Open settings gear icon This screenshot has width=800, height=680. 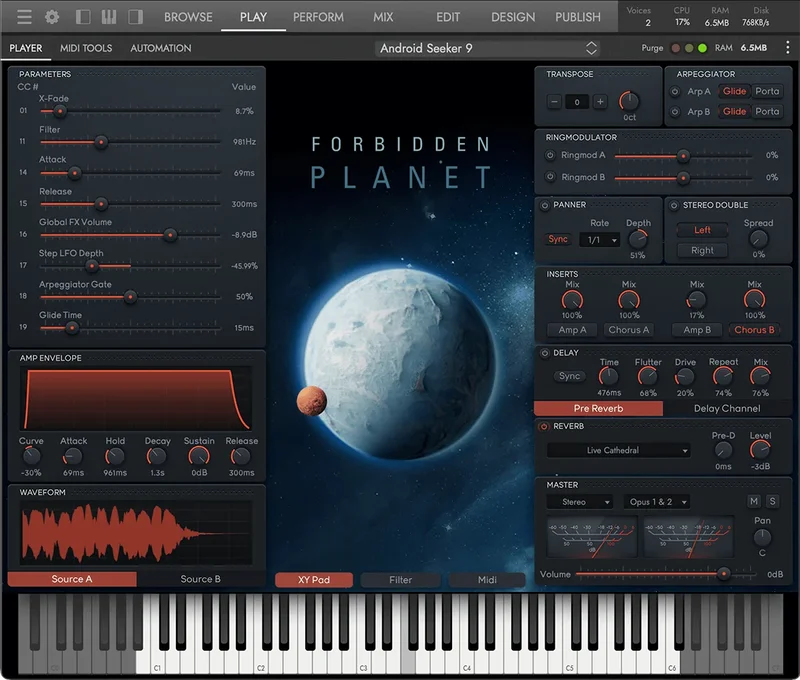(x=52, y=17)
